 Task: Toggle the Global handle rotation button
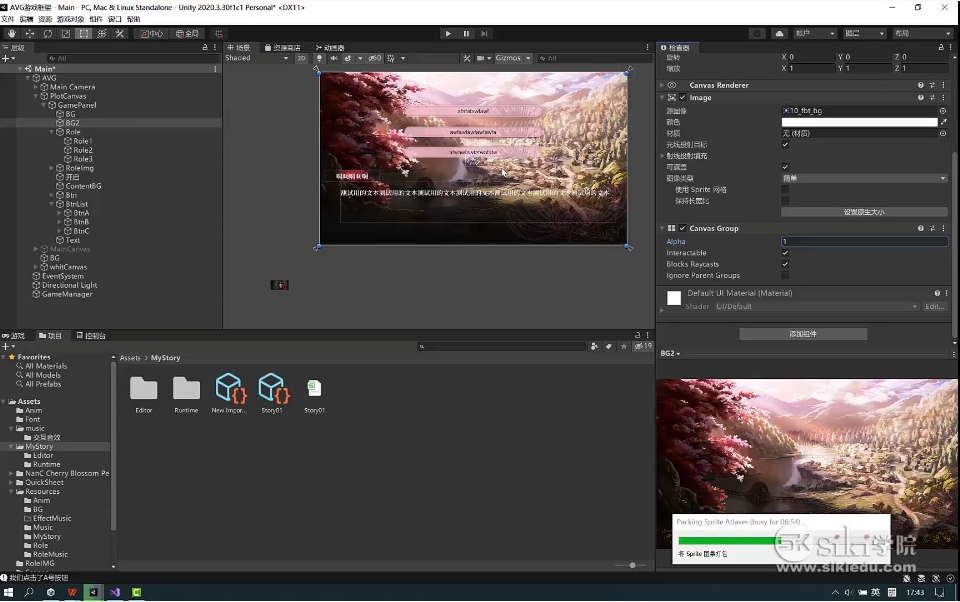(x=187, y=34)
